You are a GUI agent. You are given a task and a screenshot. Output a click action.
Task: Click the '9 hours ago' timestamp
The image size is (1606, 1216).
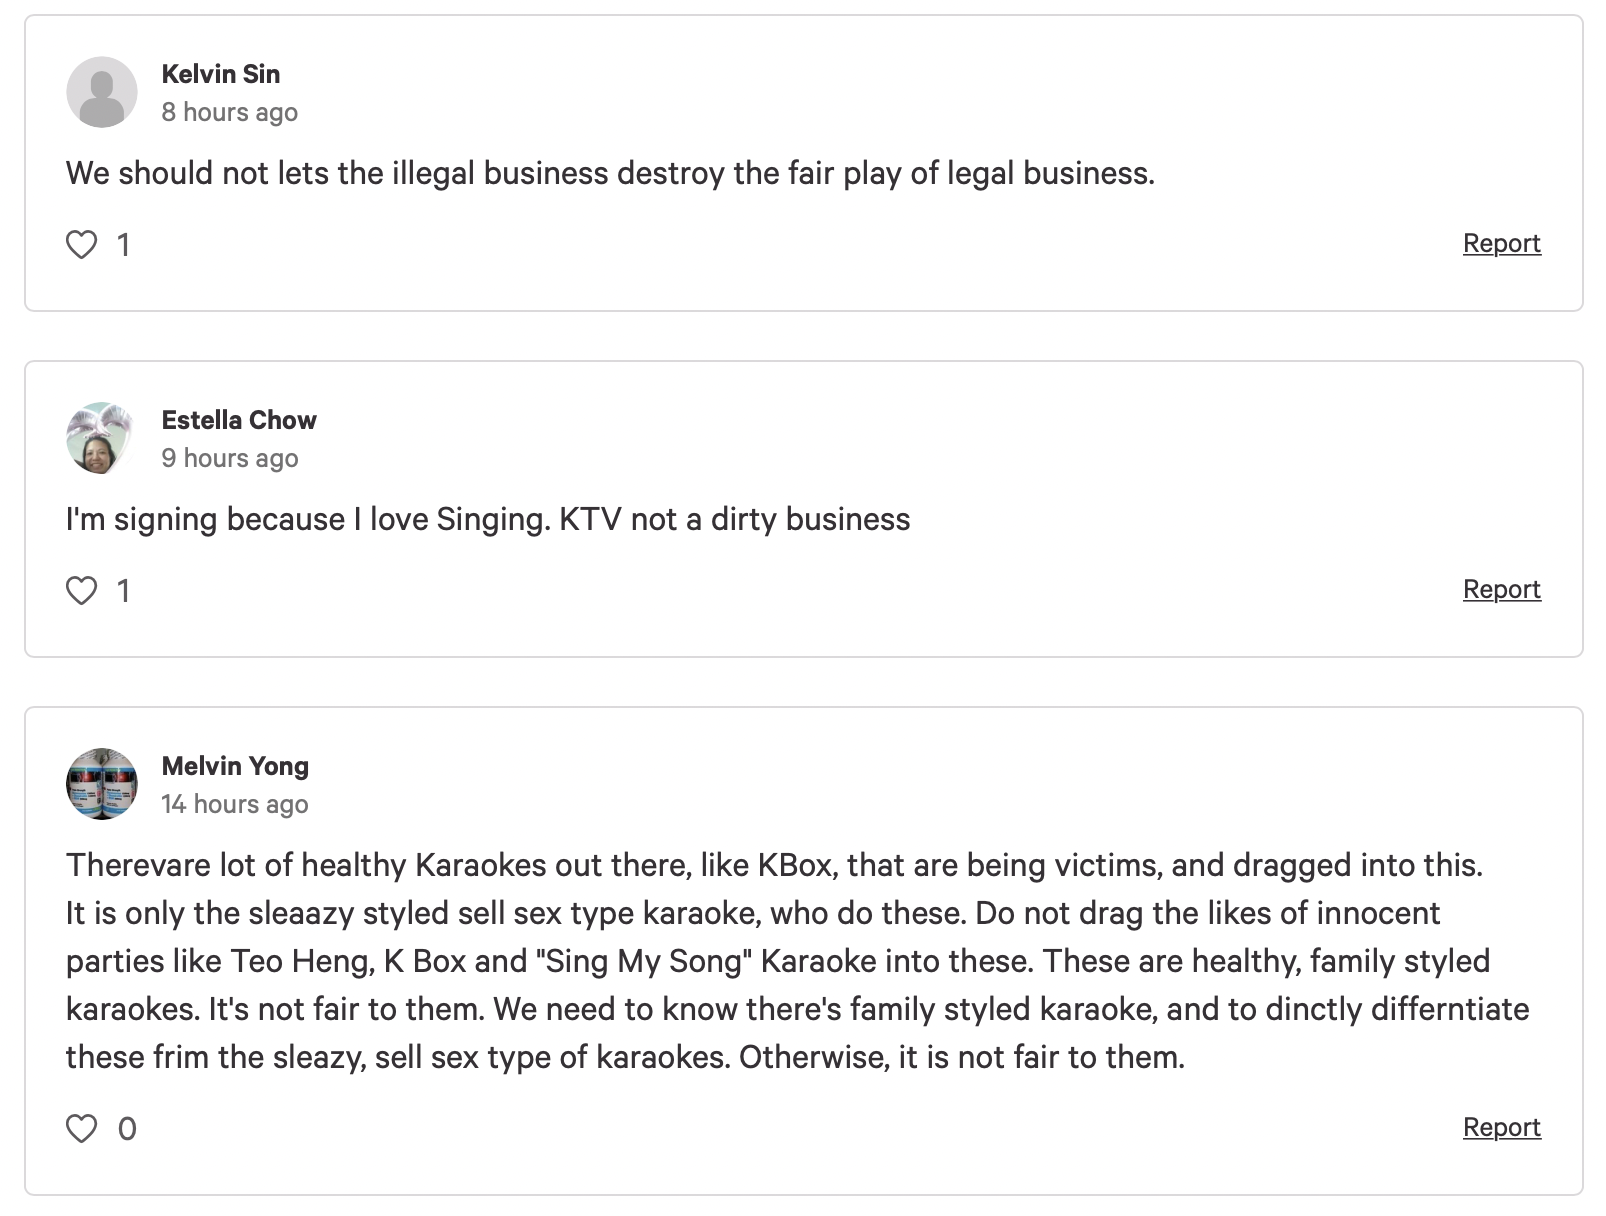230,458
